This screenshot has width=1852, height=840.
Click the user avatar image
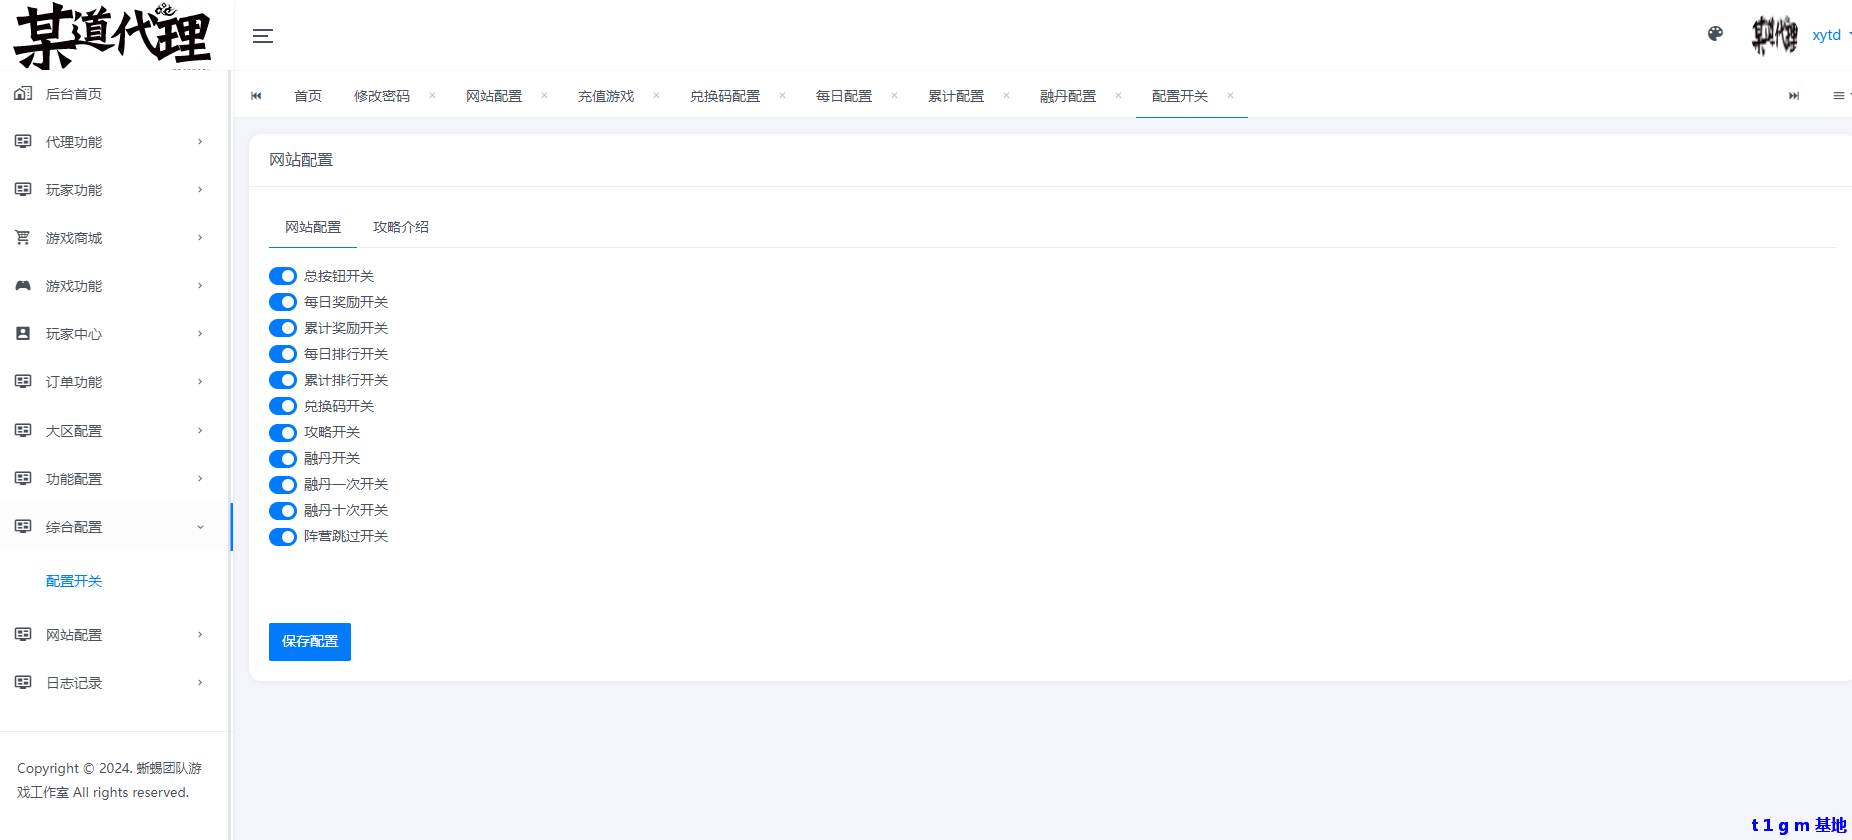(x=1774, y=35)
